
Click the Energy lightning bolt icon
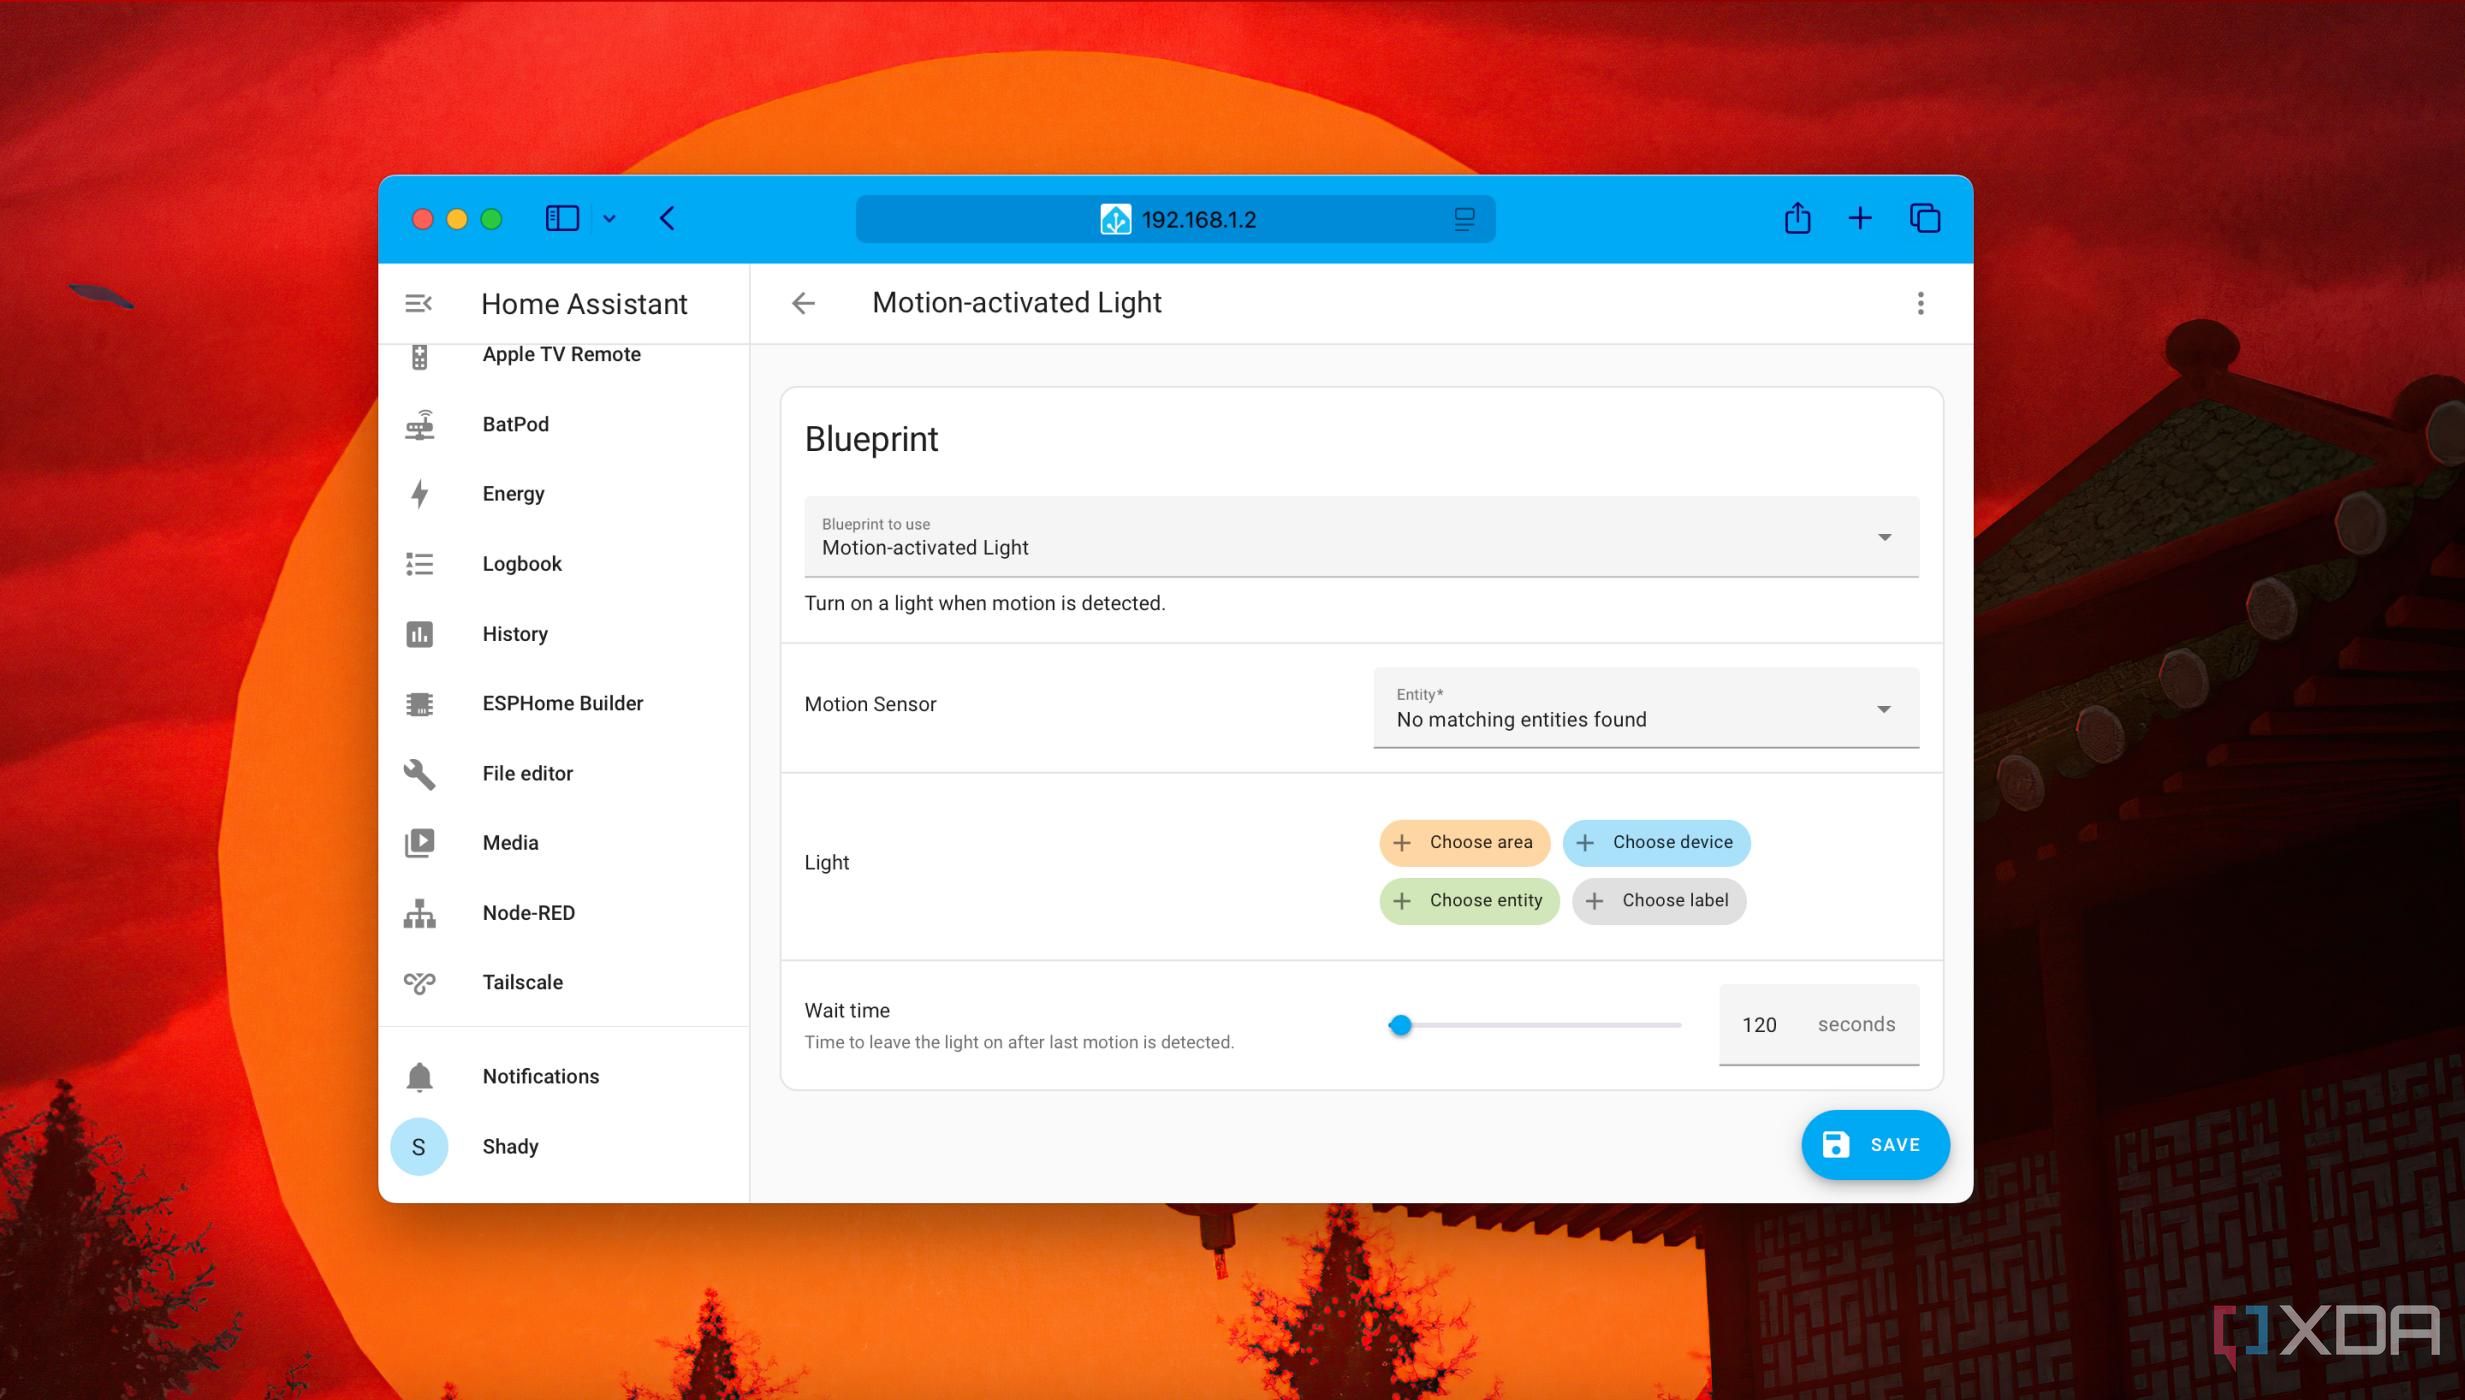pyautogui.click(x=419, y=494)
